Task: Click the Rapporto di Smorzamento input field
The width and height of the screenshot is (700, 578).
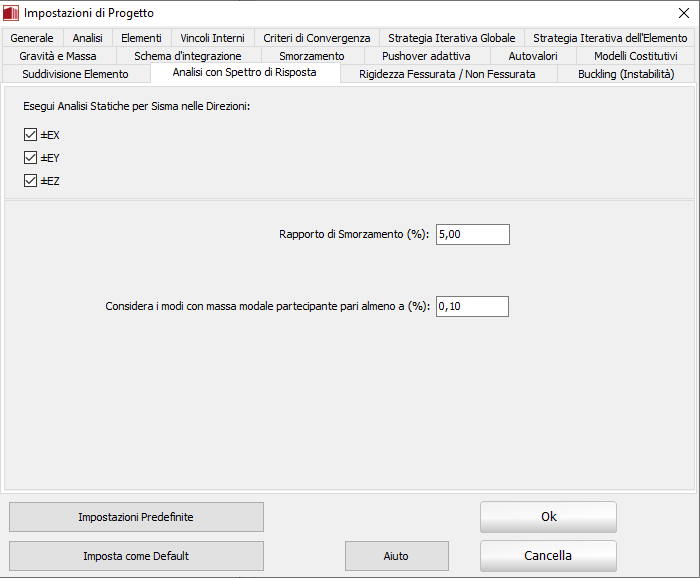Action: [472, 234]
